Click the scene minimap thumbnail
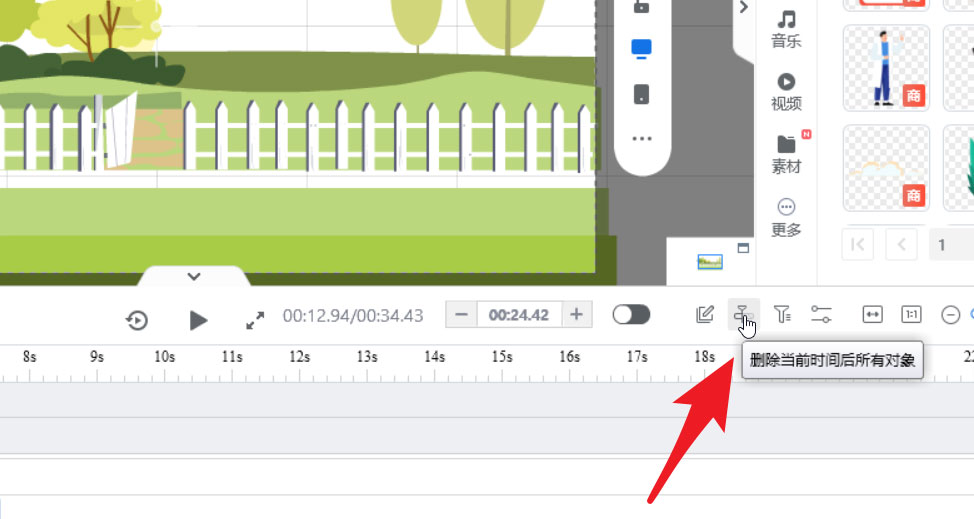Viewport: 974px width, 519px height. [x=710, y=262]
